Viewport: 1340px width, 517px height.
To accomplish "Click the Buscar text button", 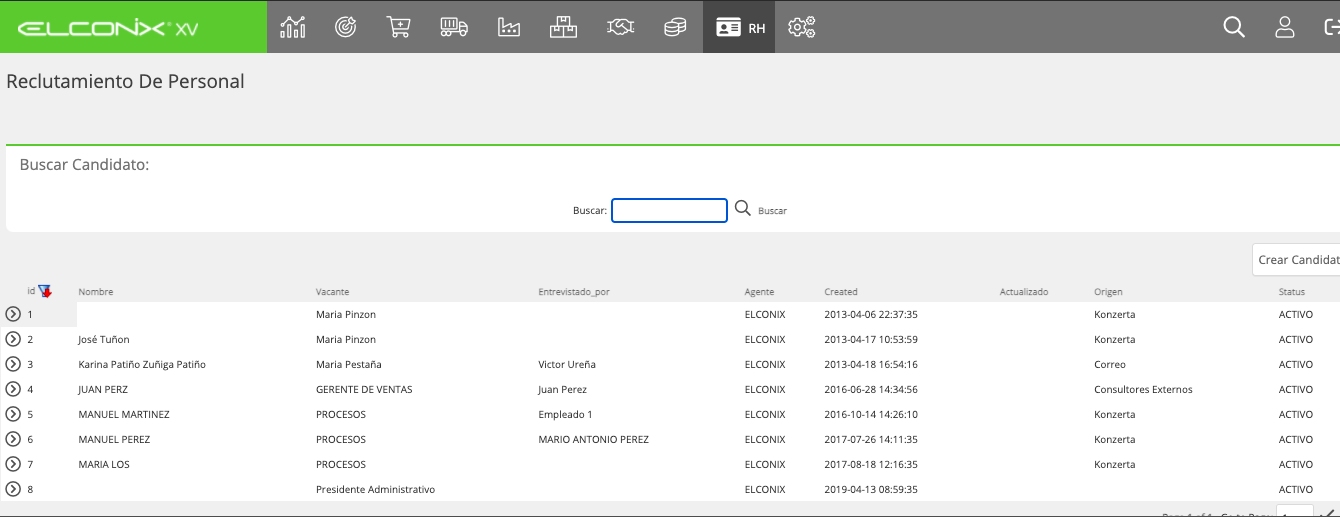I will click(772, 211).
